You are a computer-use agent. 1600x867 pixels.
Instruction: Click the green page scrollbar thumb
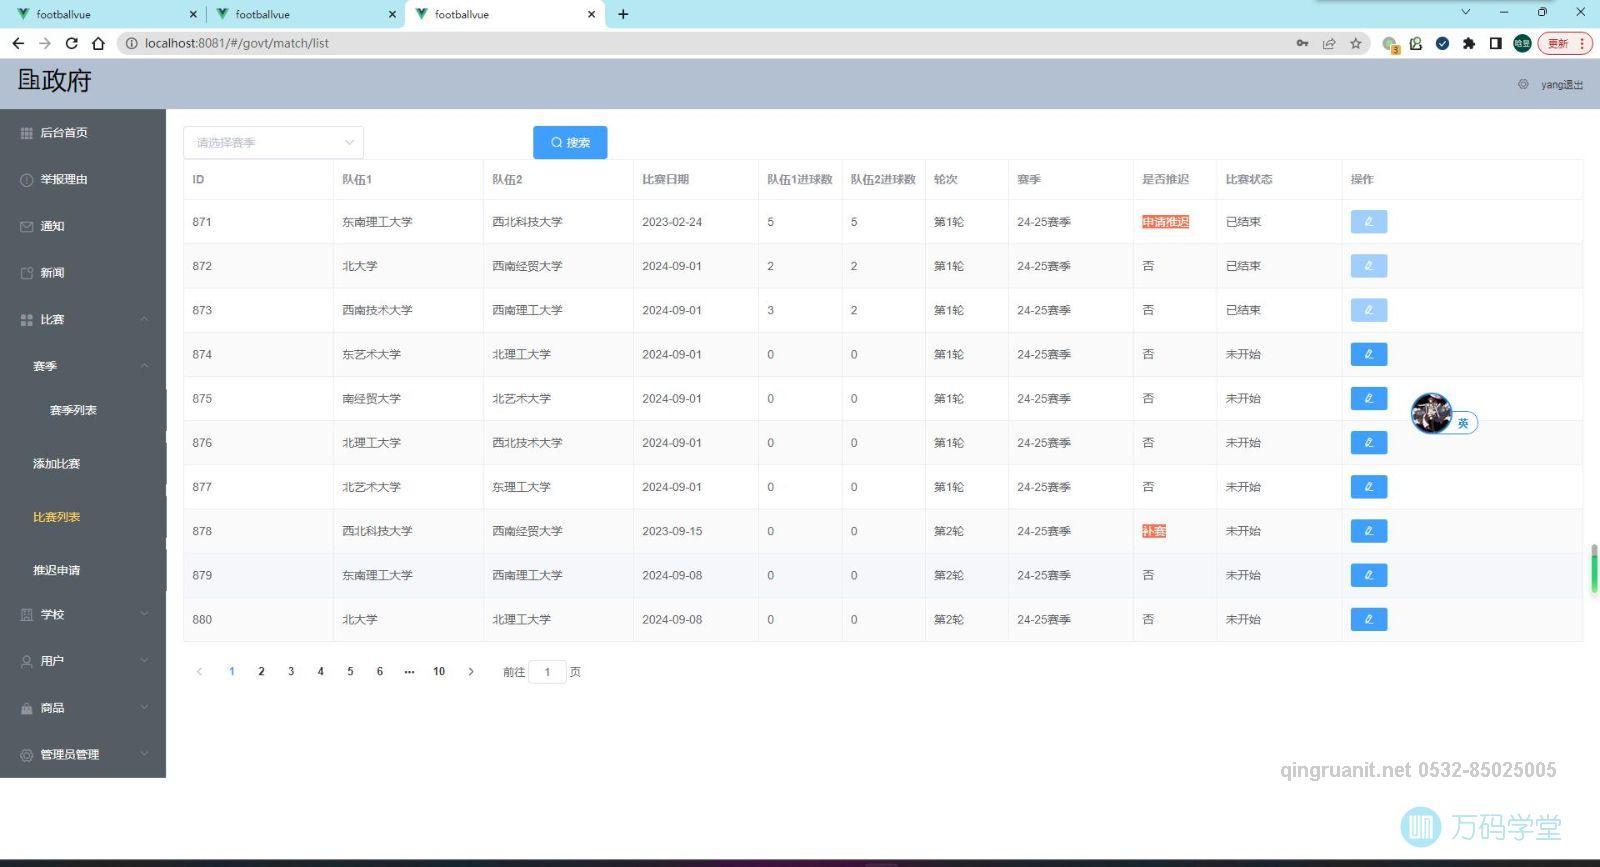point(1594,569)
